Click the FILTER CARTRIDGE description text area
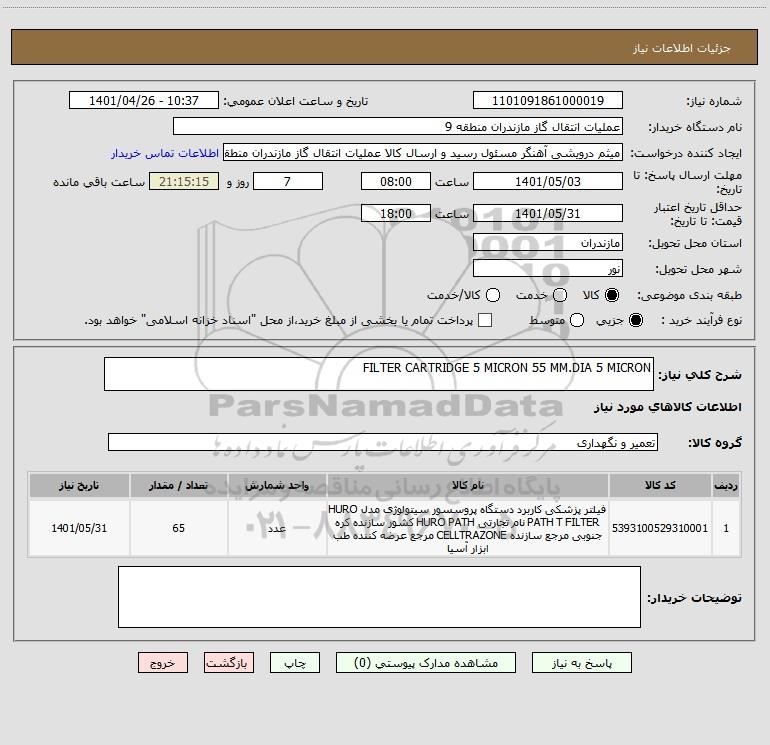The width and height of the screenshot is (770, 745). pyautogui.click(x=379, y=374)
